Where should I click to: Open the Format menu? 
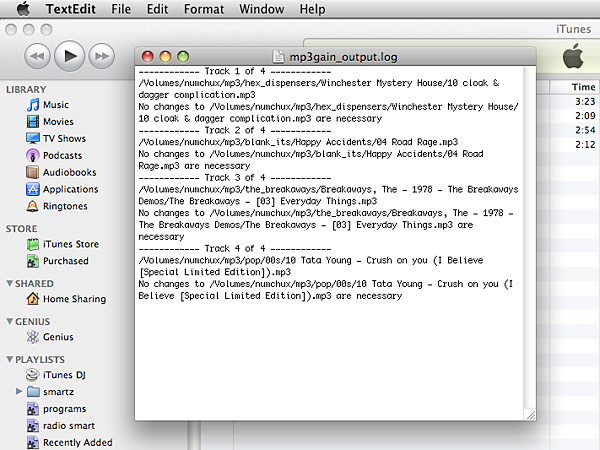pyautogui.click(x=204, y=9)
